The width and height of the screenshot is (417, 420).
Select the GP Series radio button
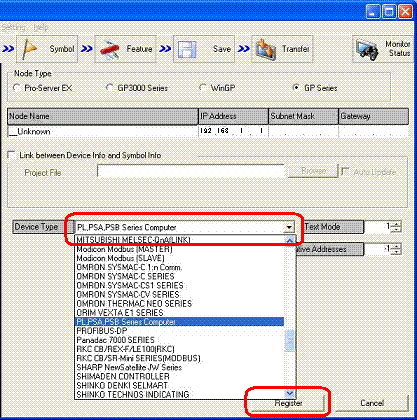point(295,88)
